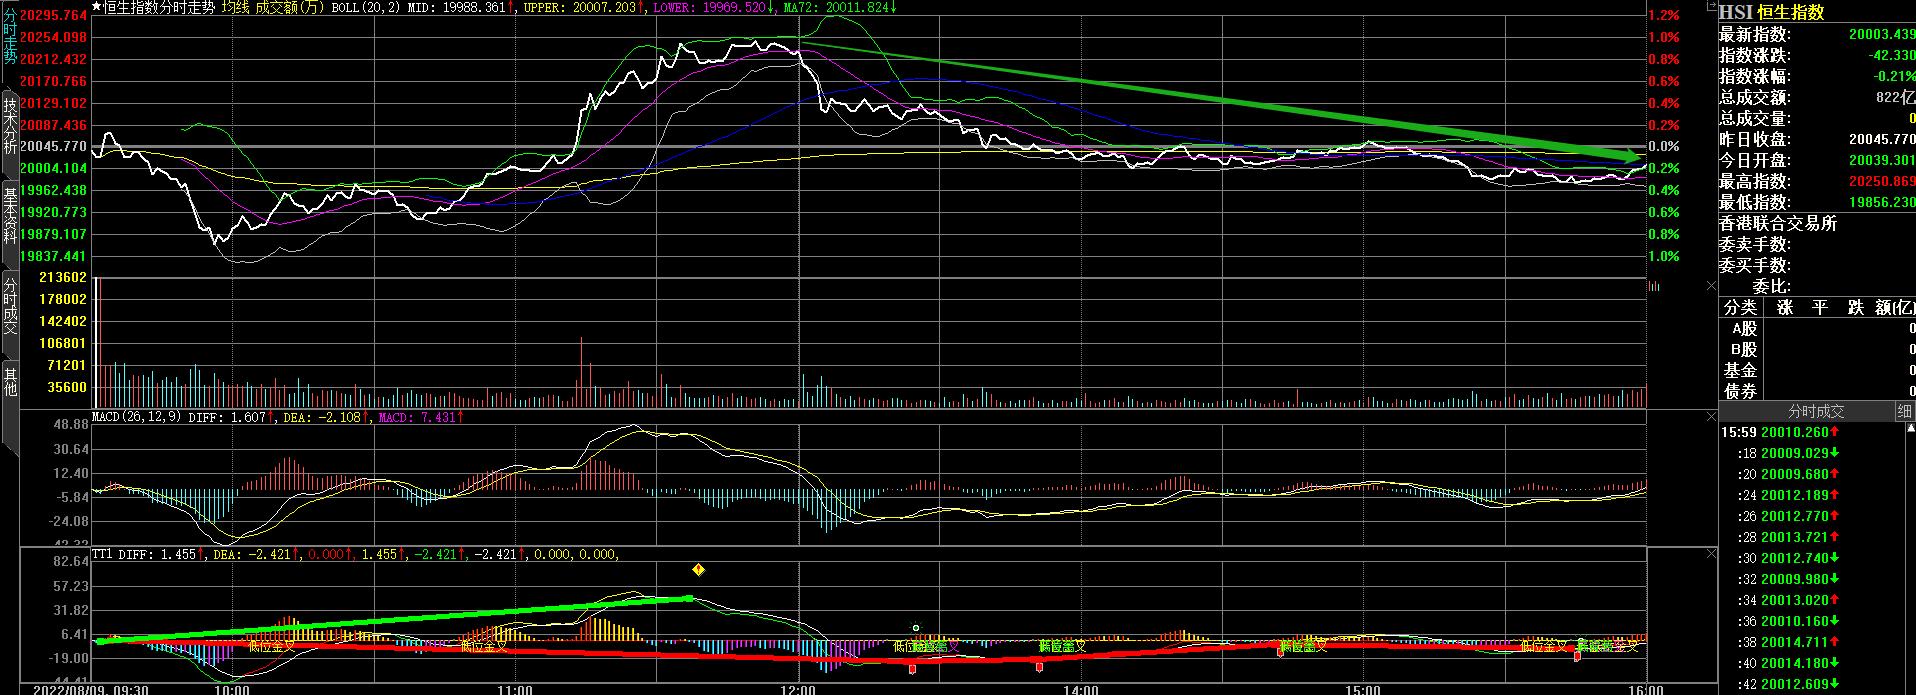Click the 最高指数 value 20250.869
The width and height of the screenshot is (1916, 695).
click(x=1882, y=182)
